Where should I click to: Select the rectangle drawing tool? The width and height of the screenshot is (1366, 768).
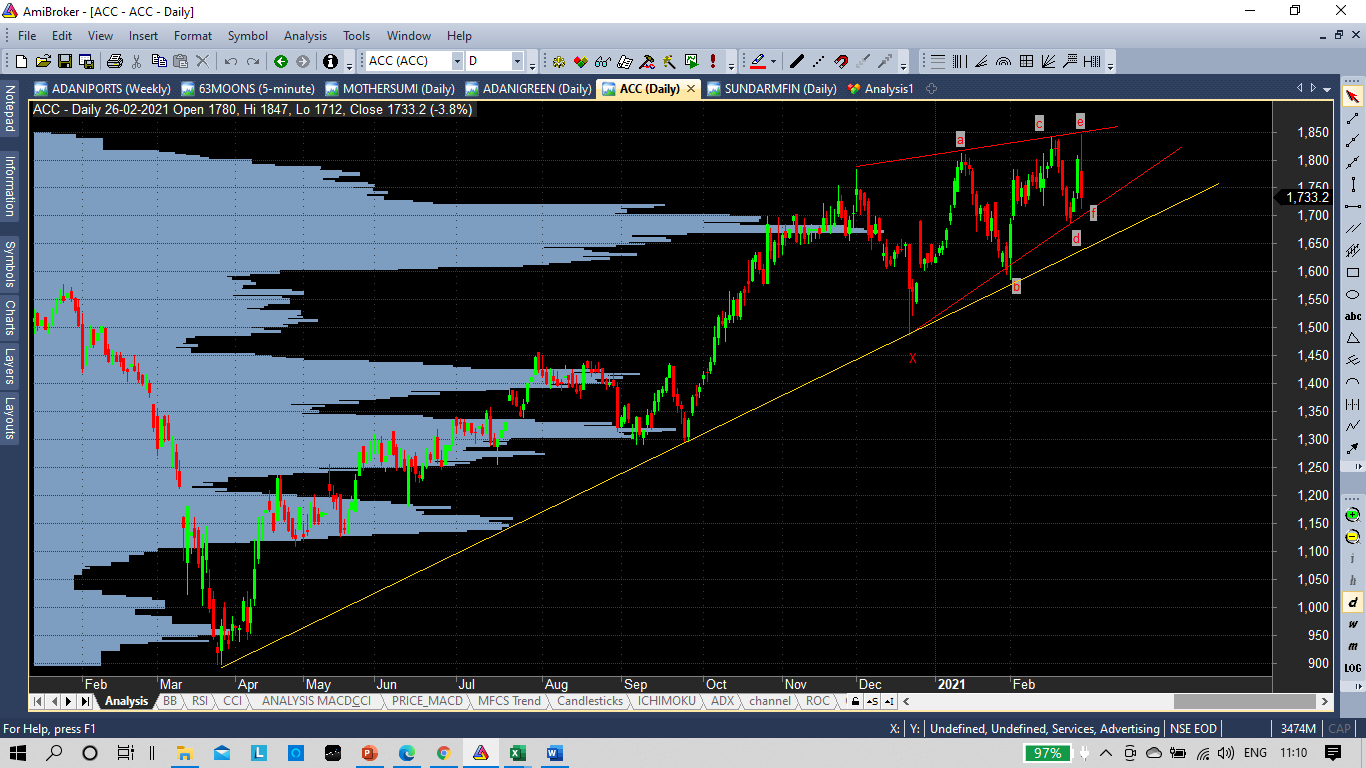1353,272
